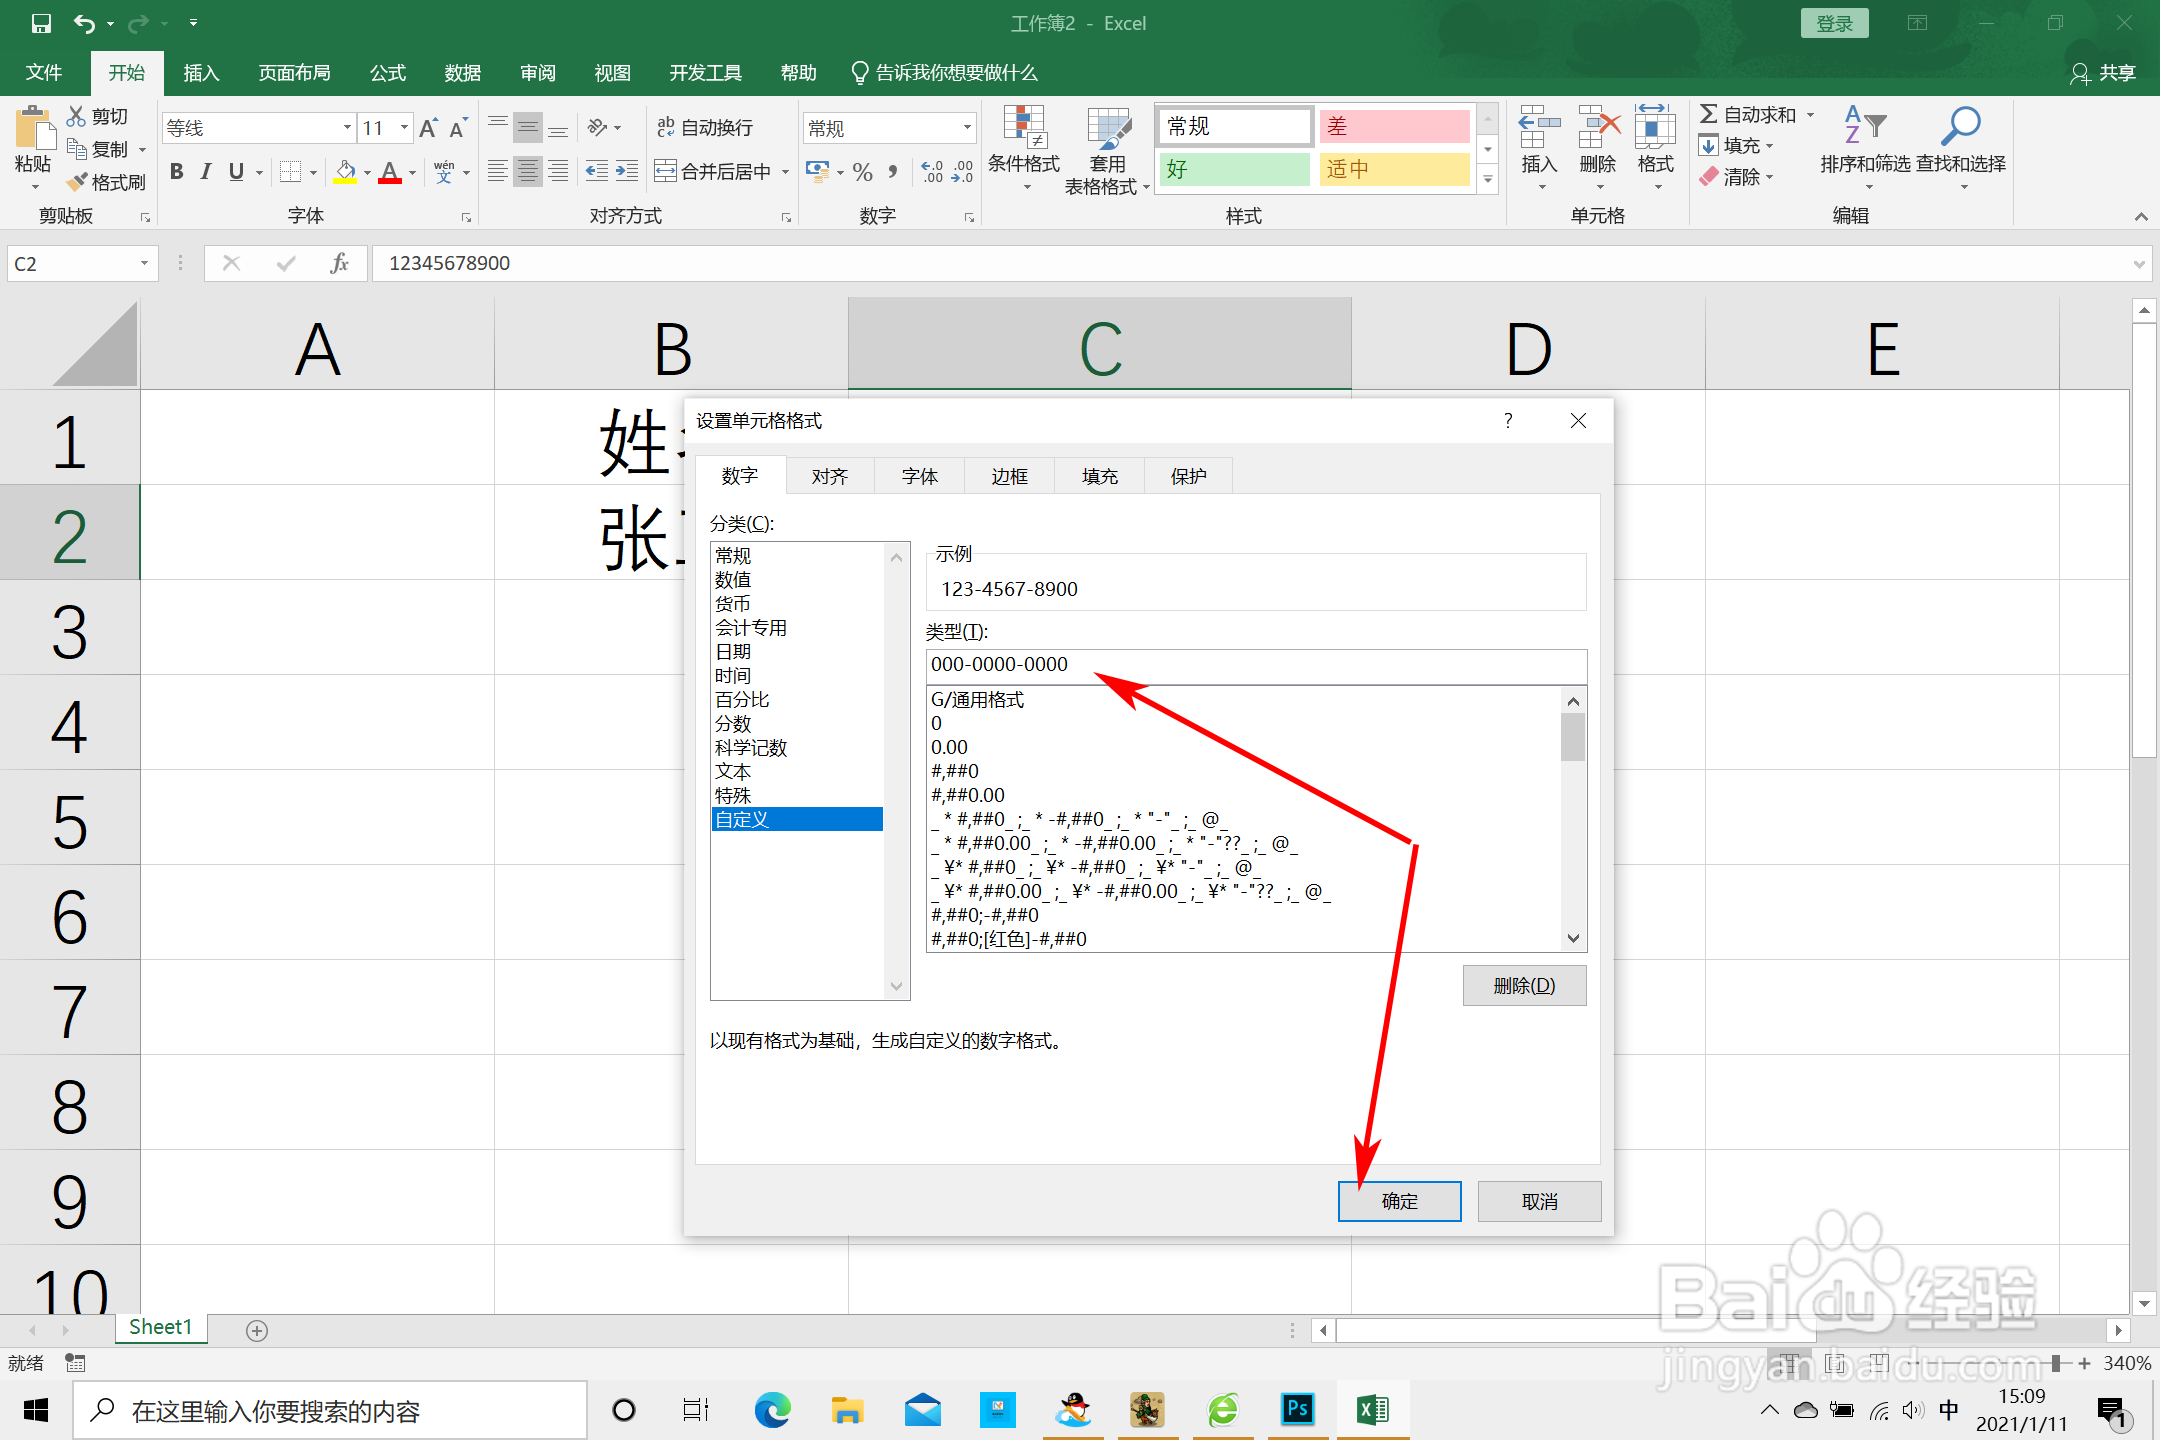Click the AutoSum sigma icon
Screen dimensions: 2160x1440
click(x=1709, y=115)
